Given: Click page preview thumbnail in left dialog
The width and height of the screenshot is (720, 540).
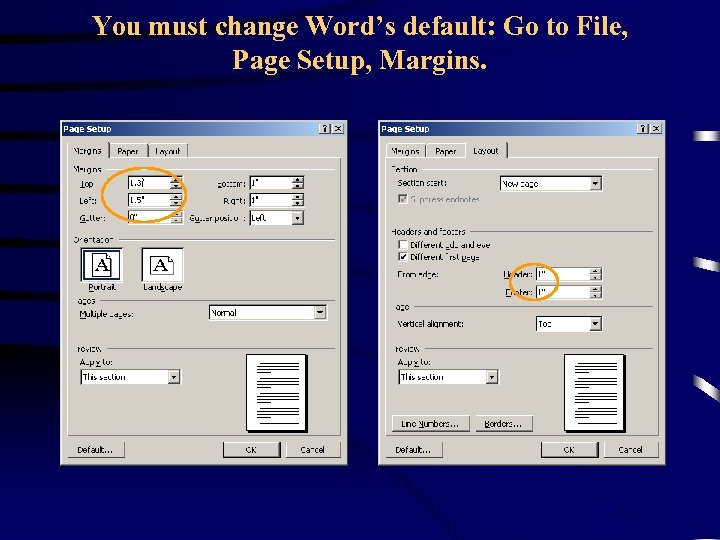Looking at the screenshot, I should [277, 393].
